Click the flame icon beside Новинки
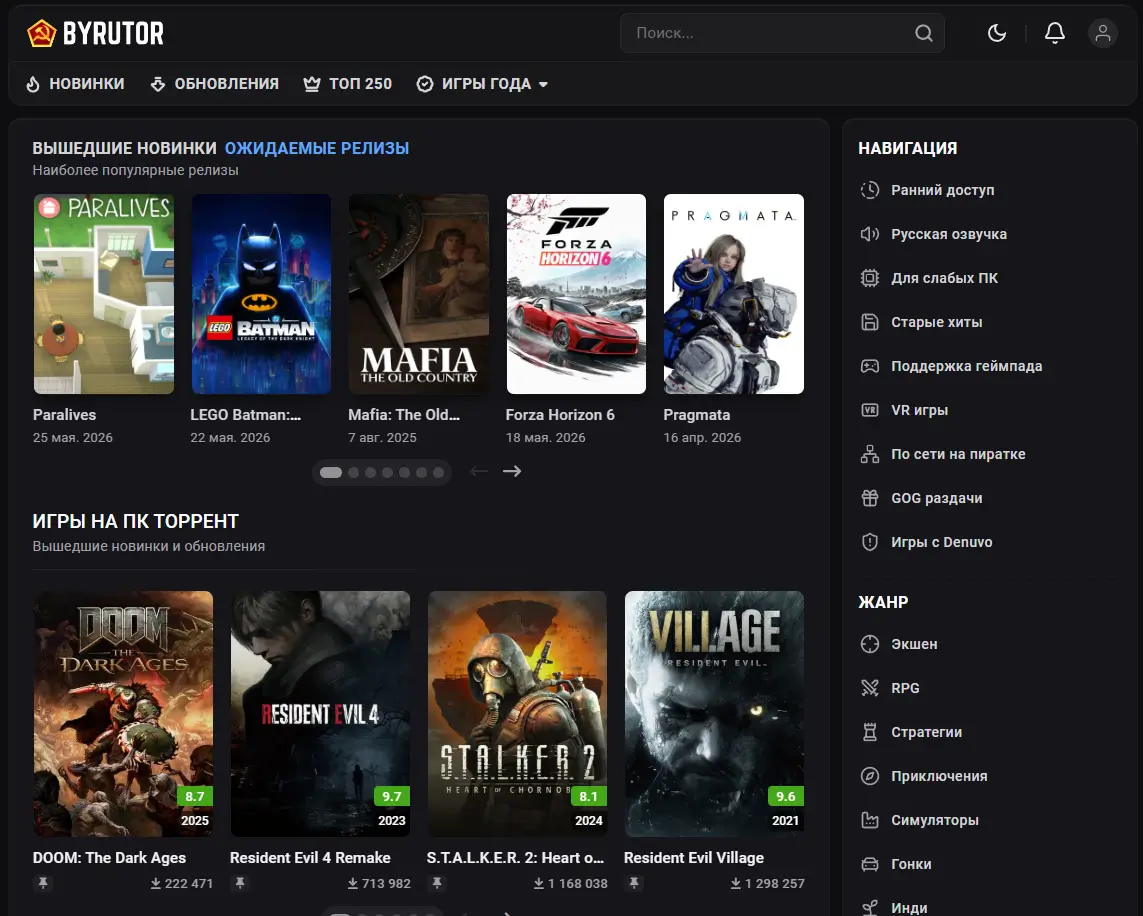This screenshot has height=916, width=1143. click(33, 84)
